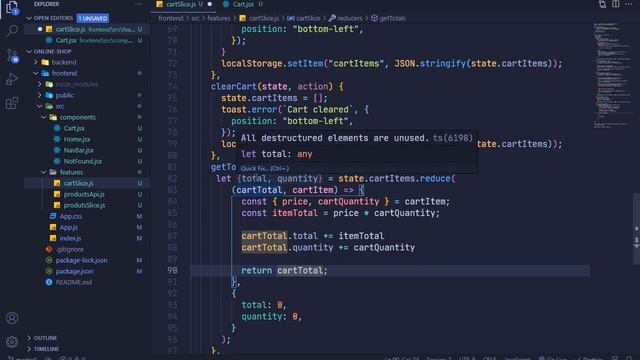Open Home.jsx file
640x360 pixels.
77,139
